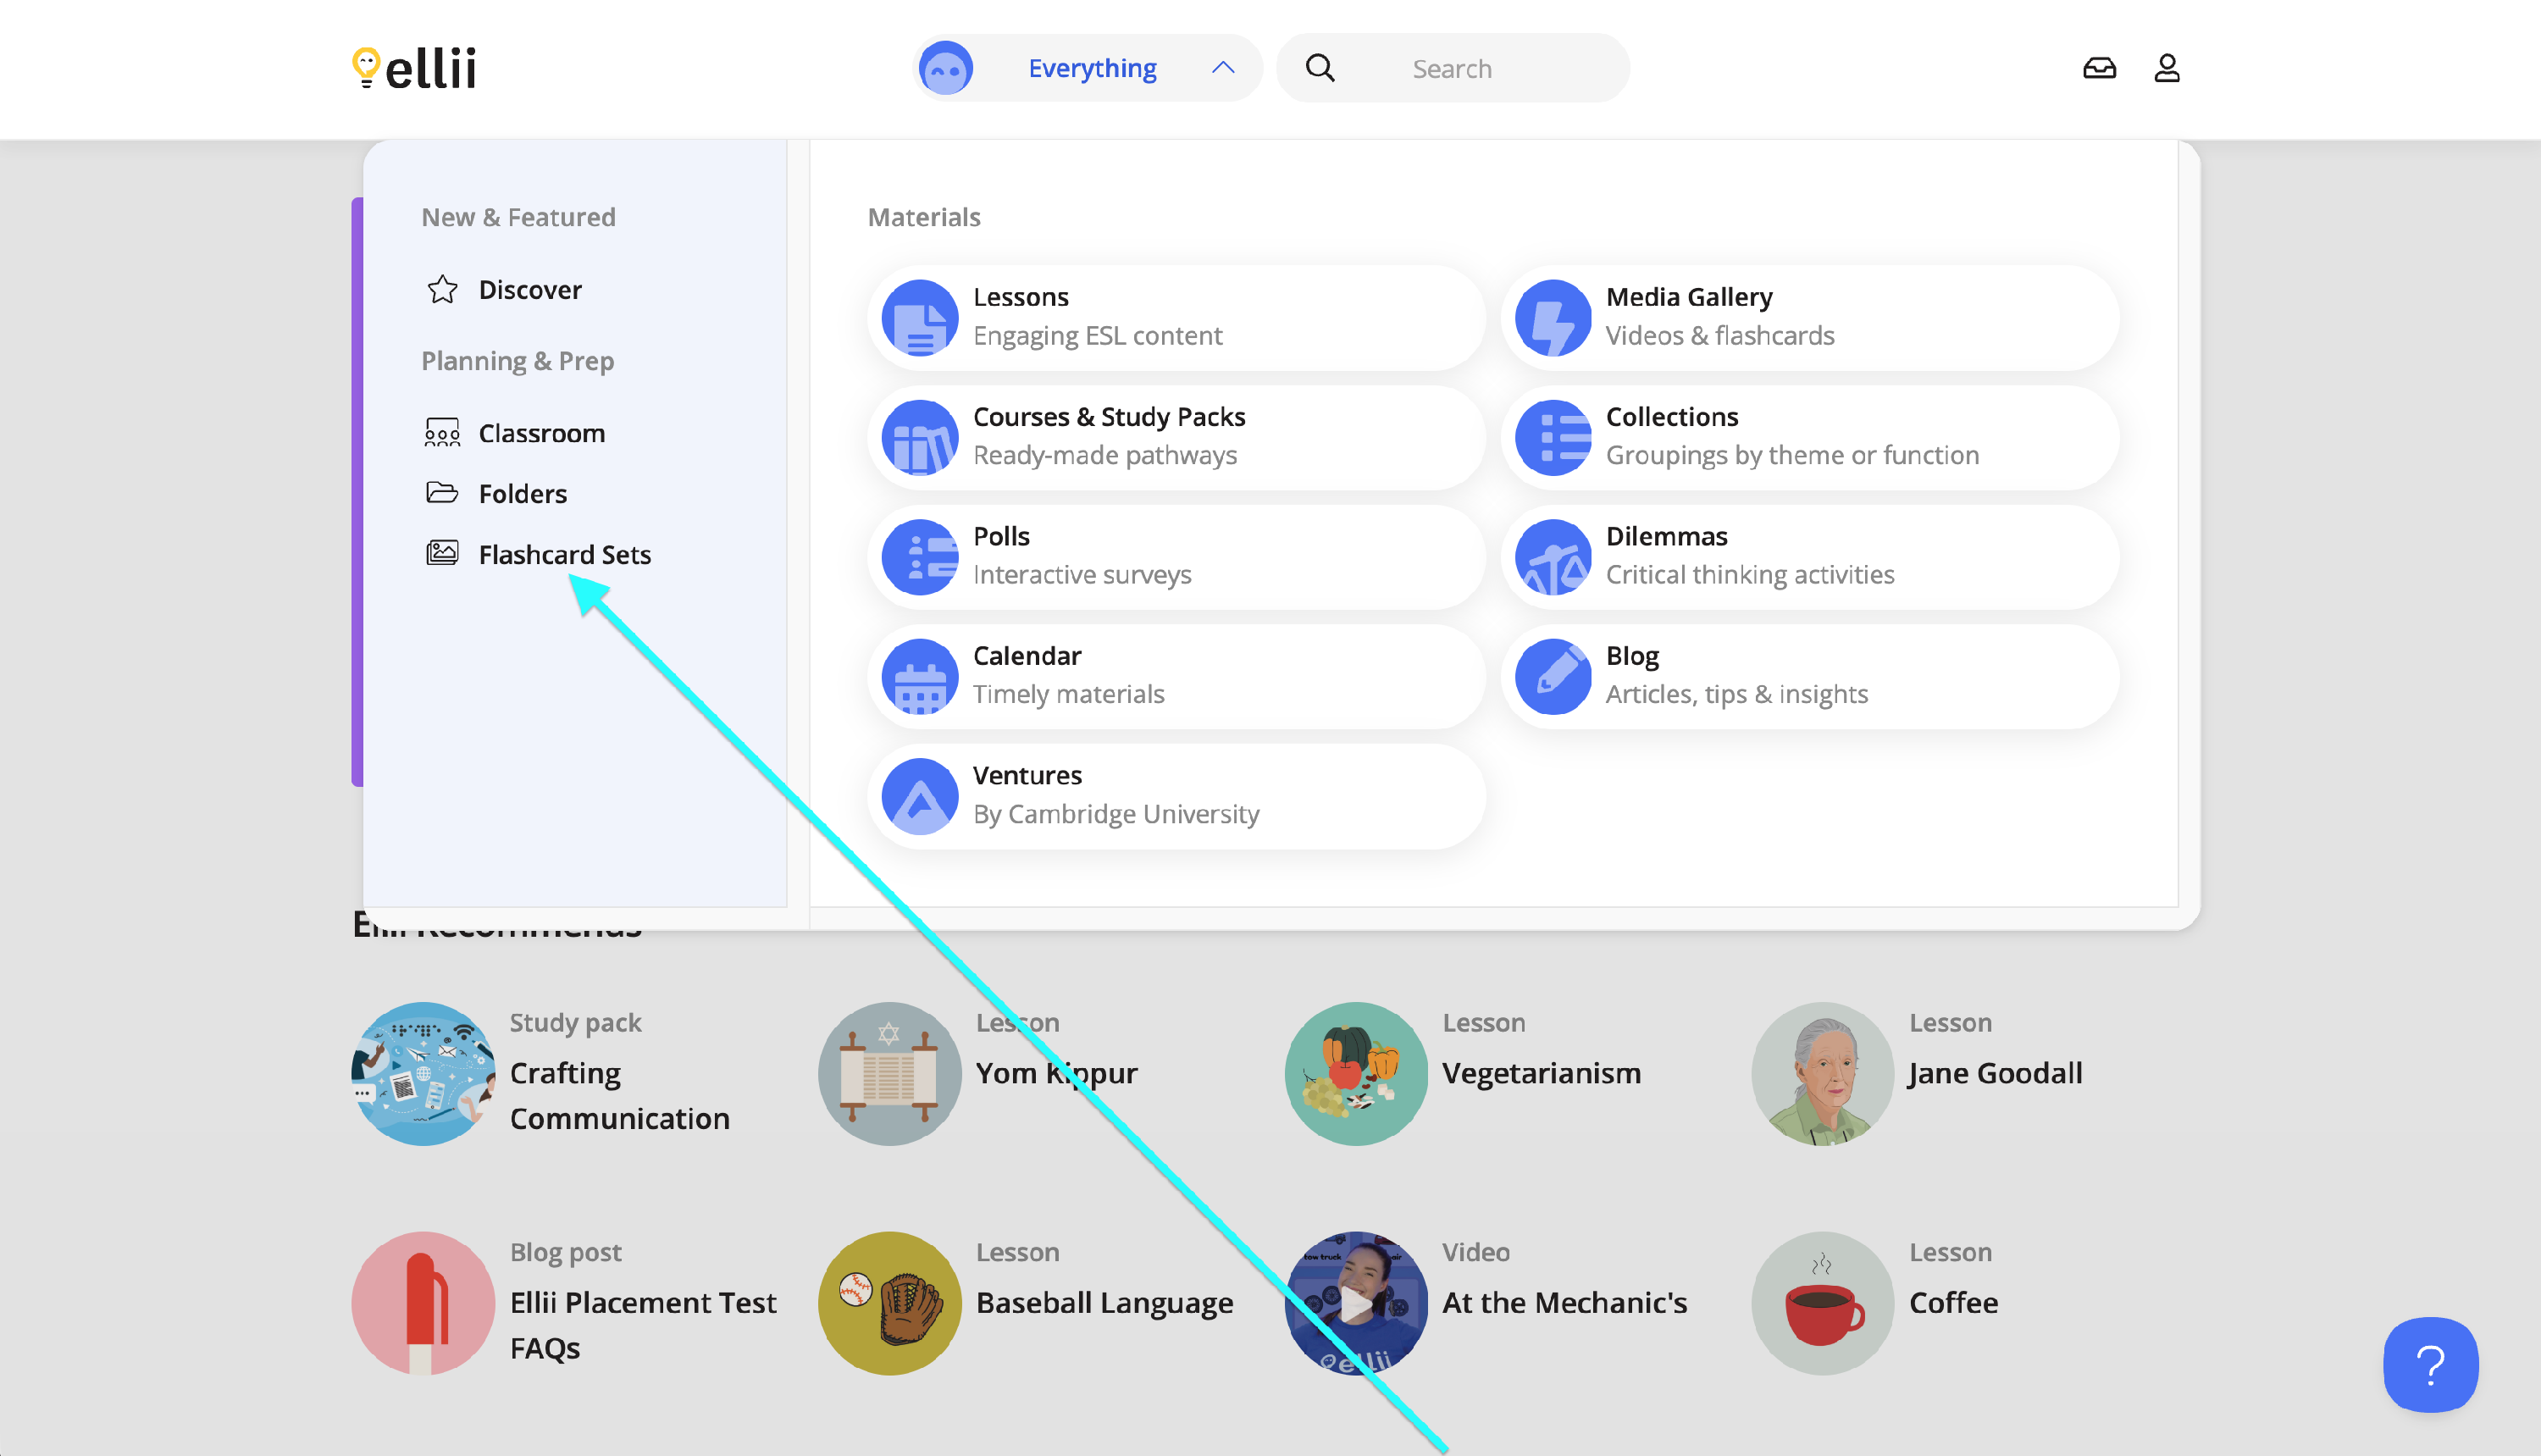
Task: Open the inbox tray icon
Action: click(2098, 68)
